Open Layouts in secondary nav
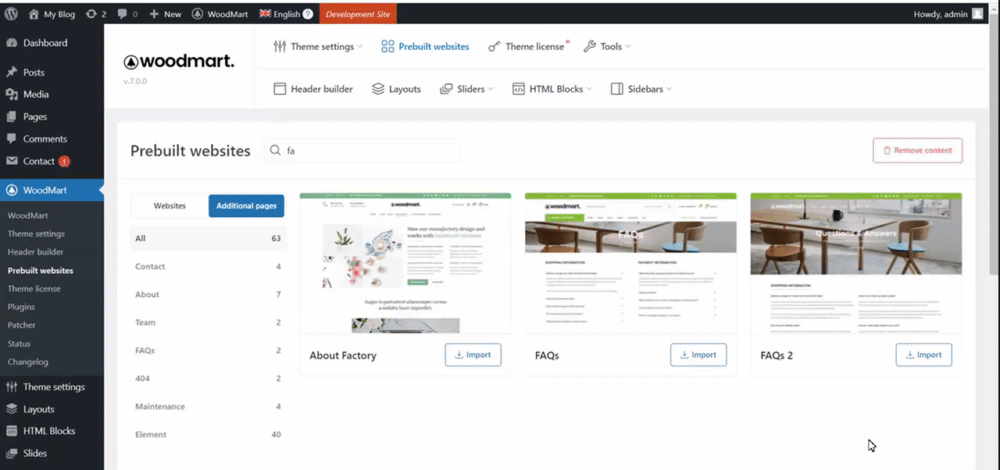The height and width of the screenshot is (470, 1000). [x=396, y=89]
